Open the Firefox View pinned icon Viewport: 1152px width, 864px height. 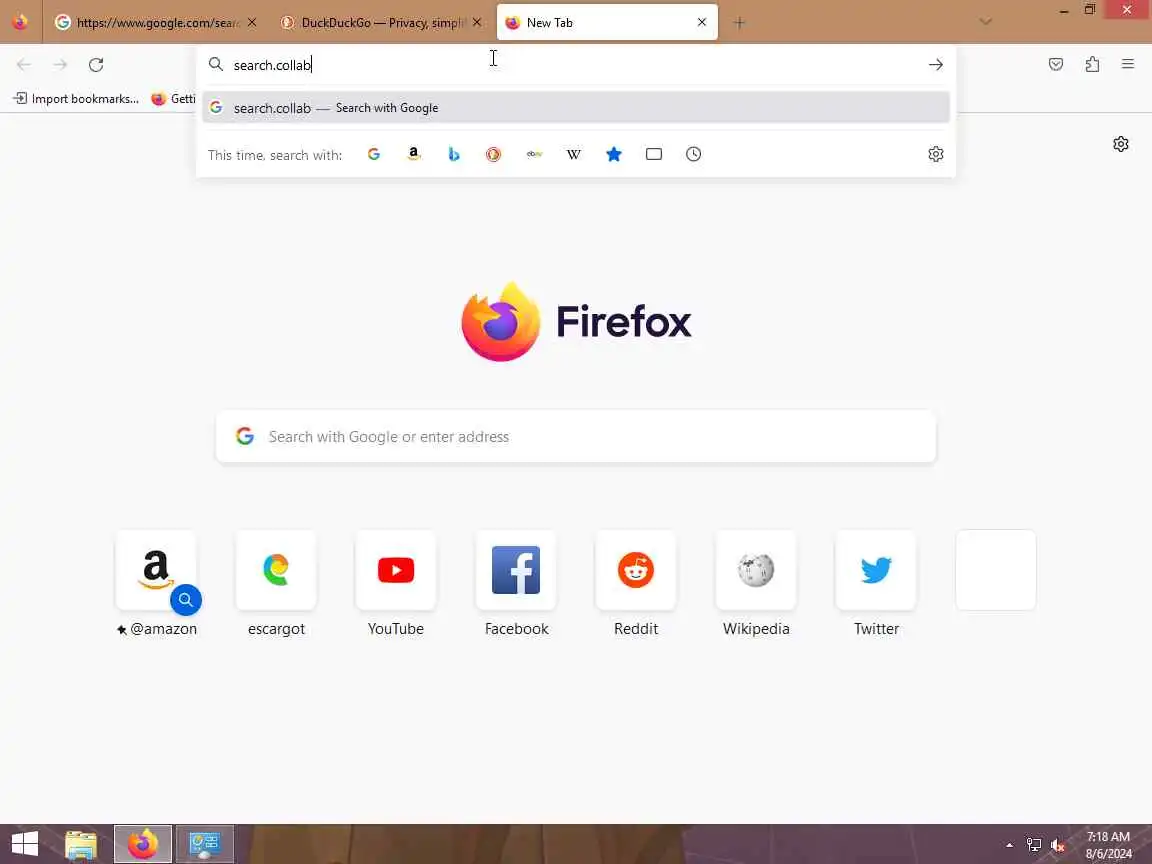[20, 22]
